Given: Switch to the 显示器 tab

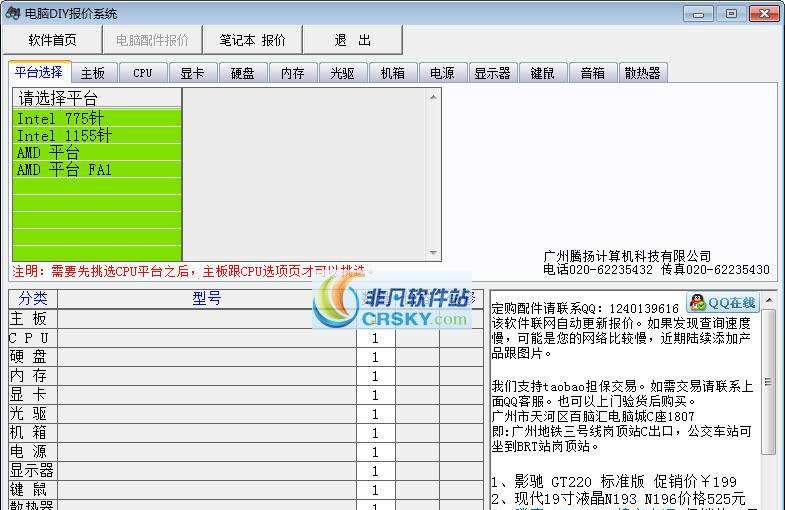Looking at the screenshot, I should [493, 73].
